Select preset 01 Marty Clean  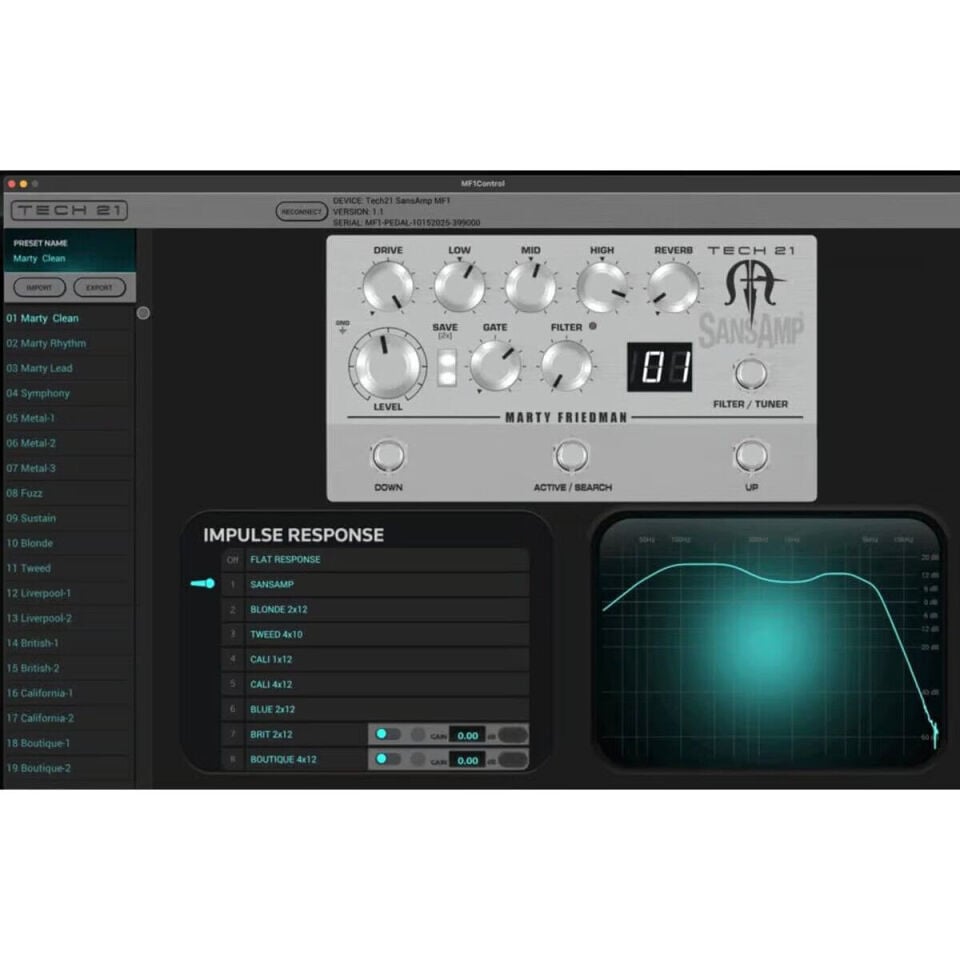pos(68,318)
